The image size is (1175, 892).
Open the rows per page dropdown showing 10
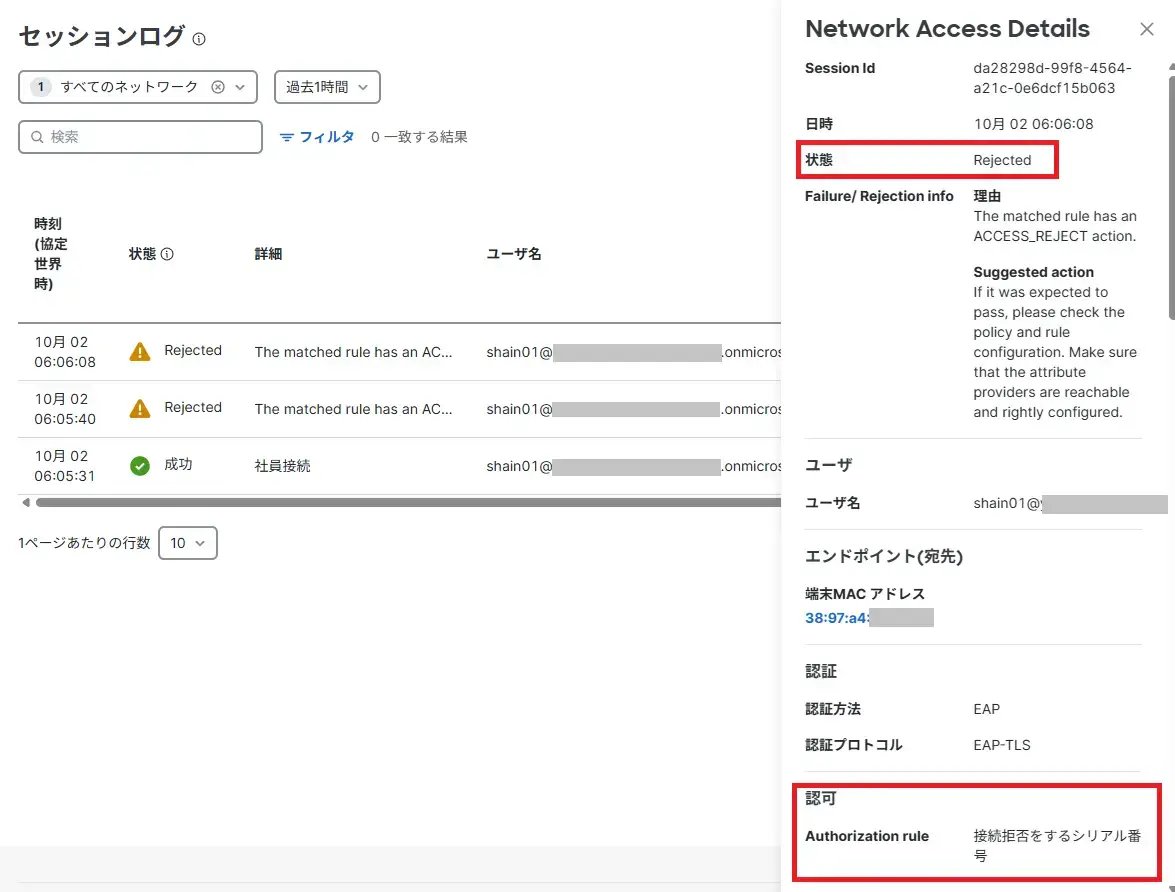click(187, 543)
